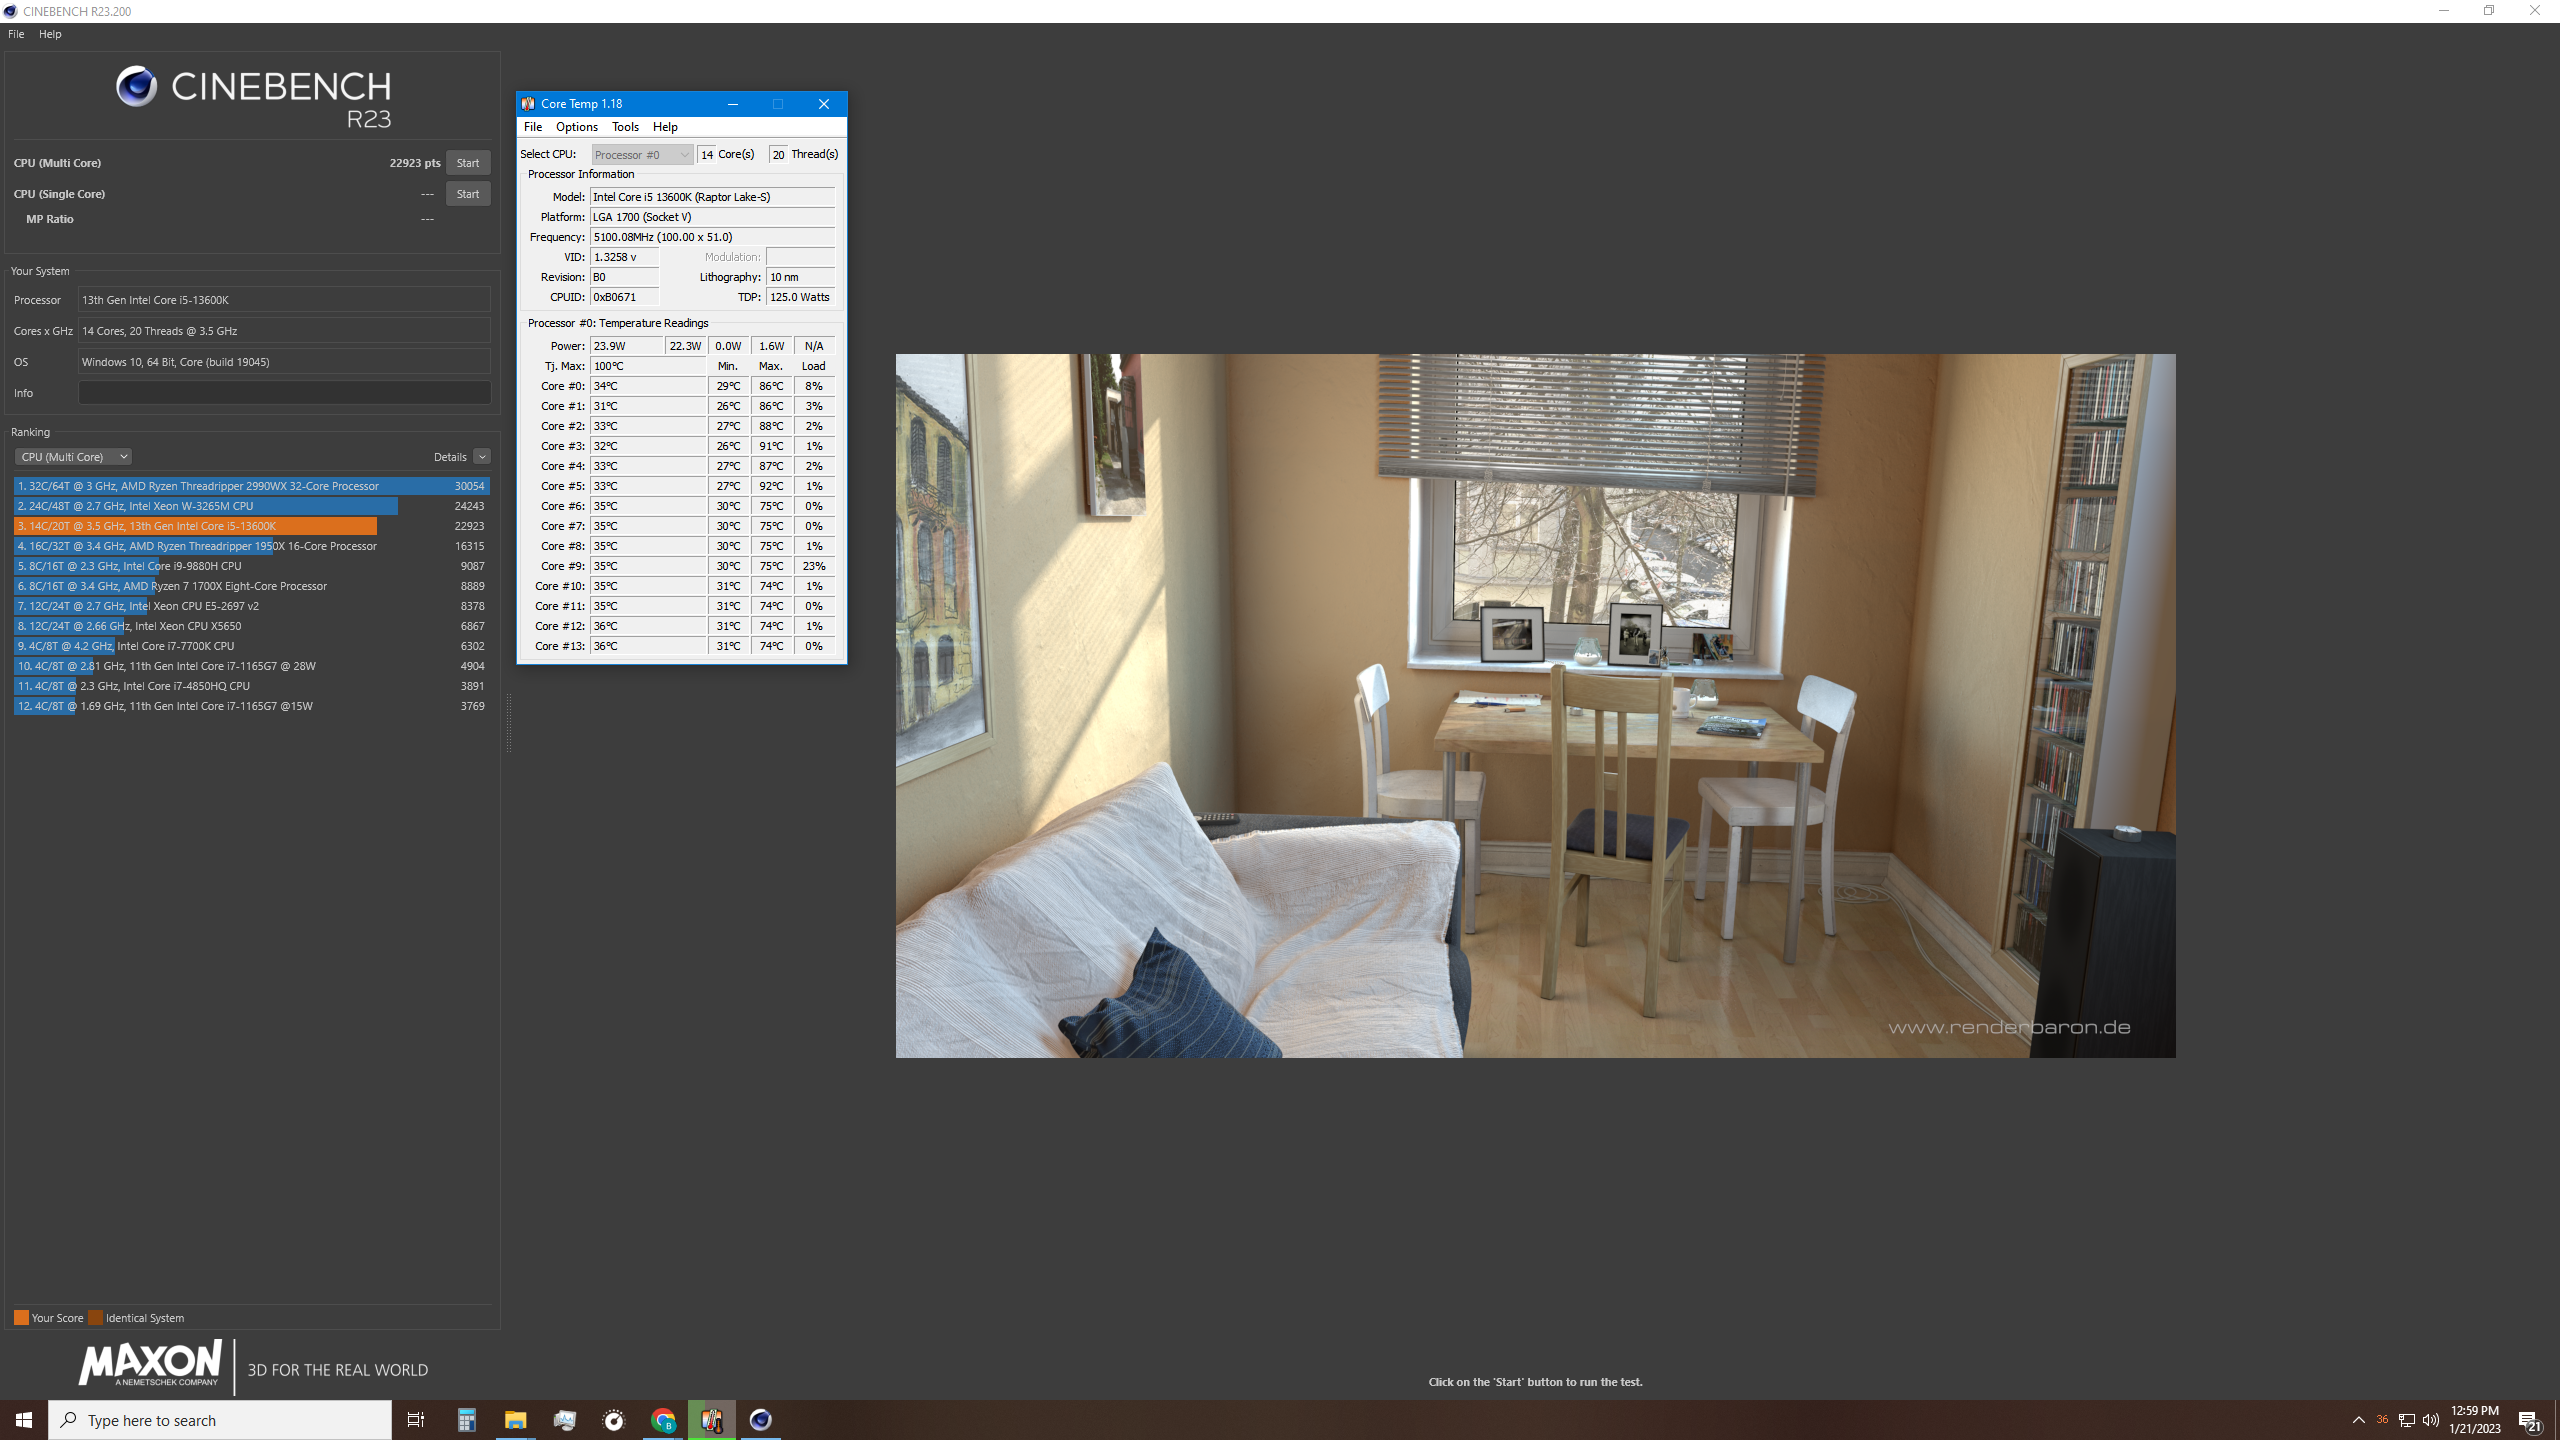This screenshot has height=1440, width=2560.
Task: Open Core Temp Help menu
Action: coord(665,127)
